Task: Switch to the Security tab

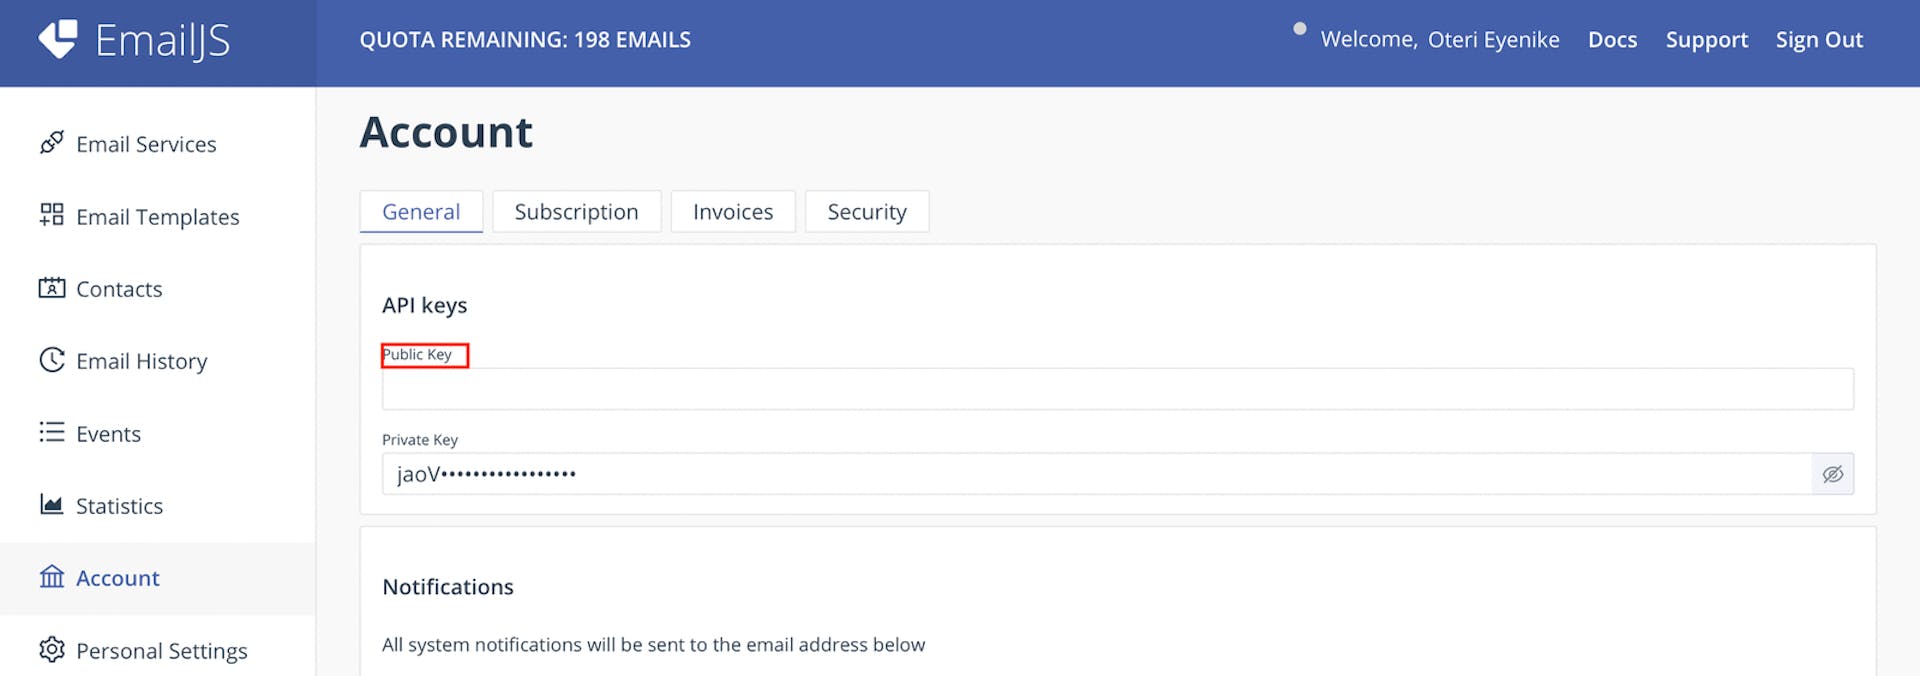Action: click(x=866, y=211)
